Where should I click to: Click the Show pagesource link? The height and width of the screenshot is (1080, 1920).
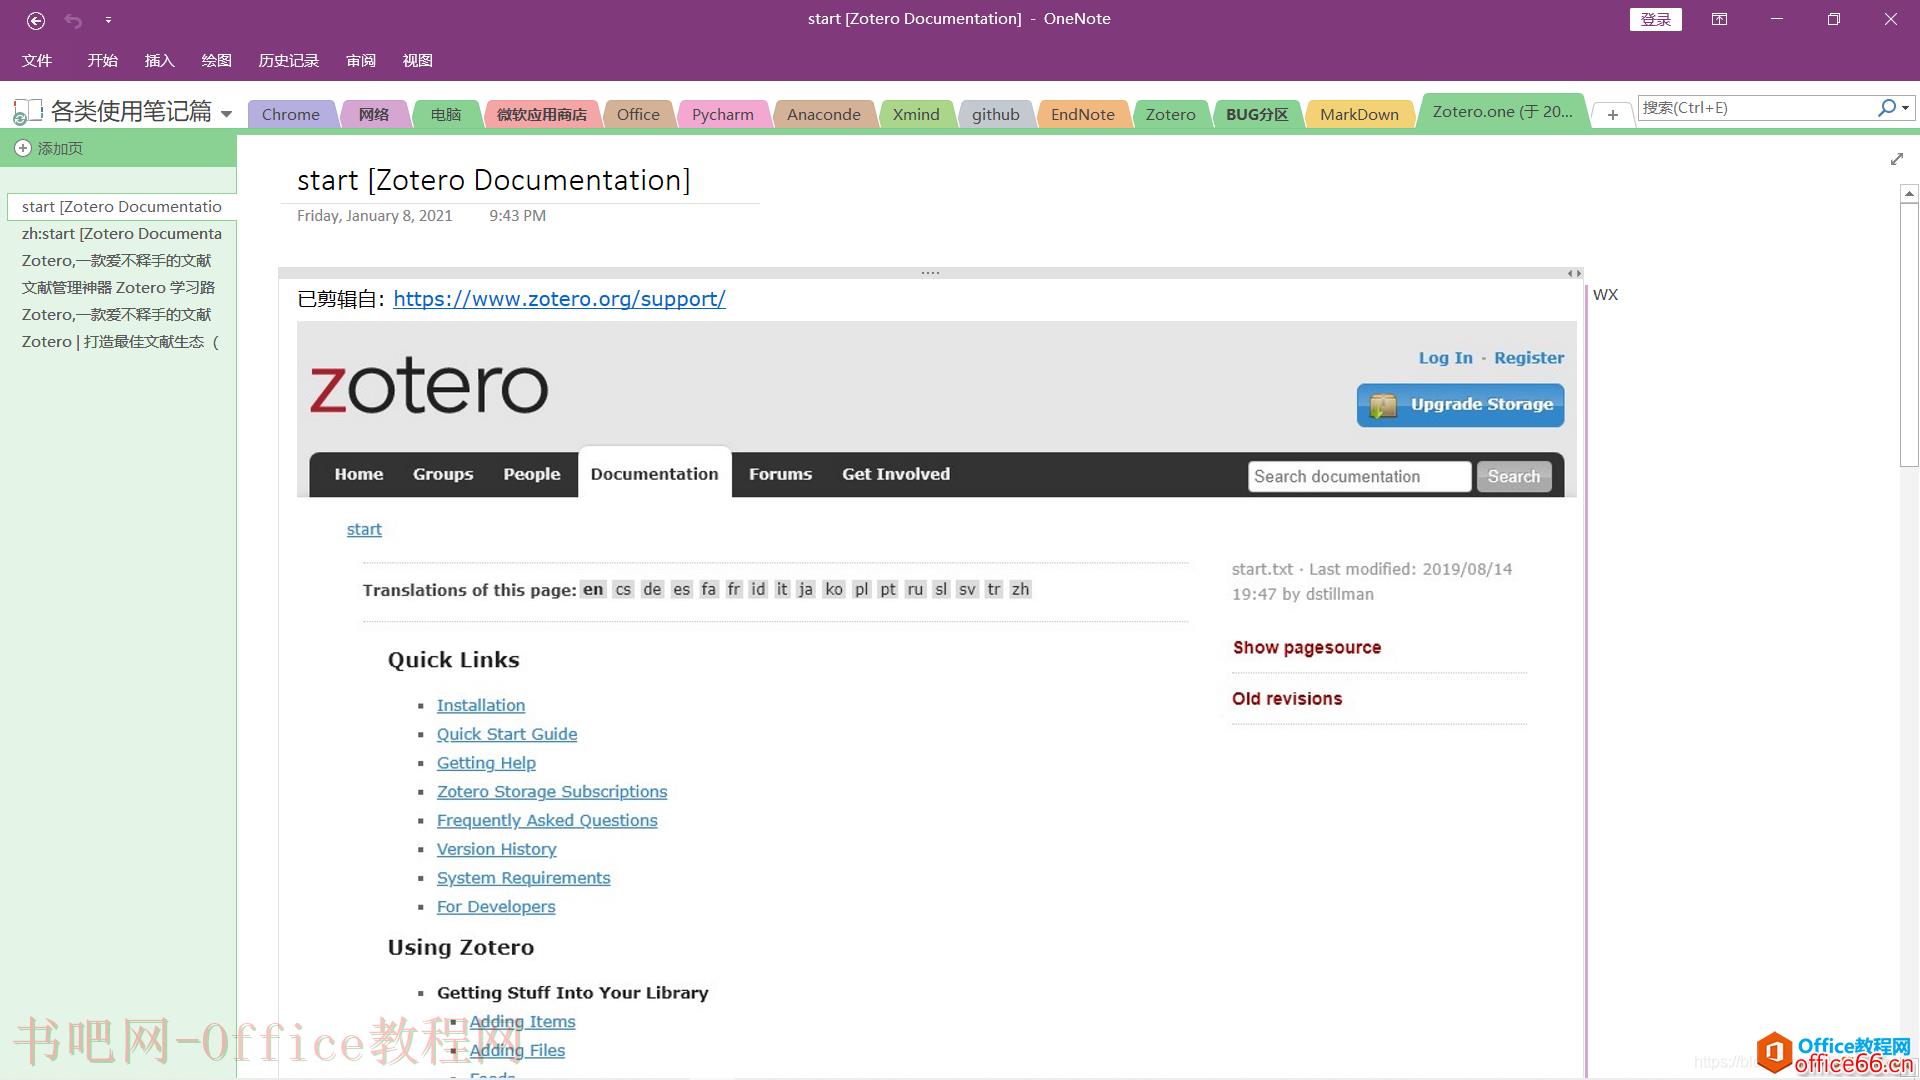pos(1307,647)
